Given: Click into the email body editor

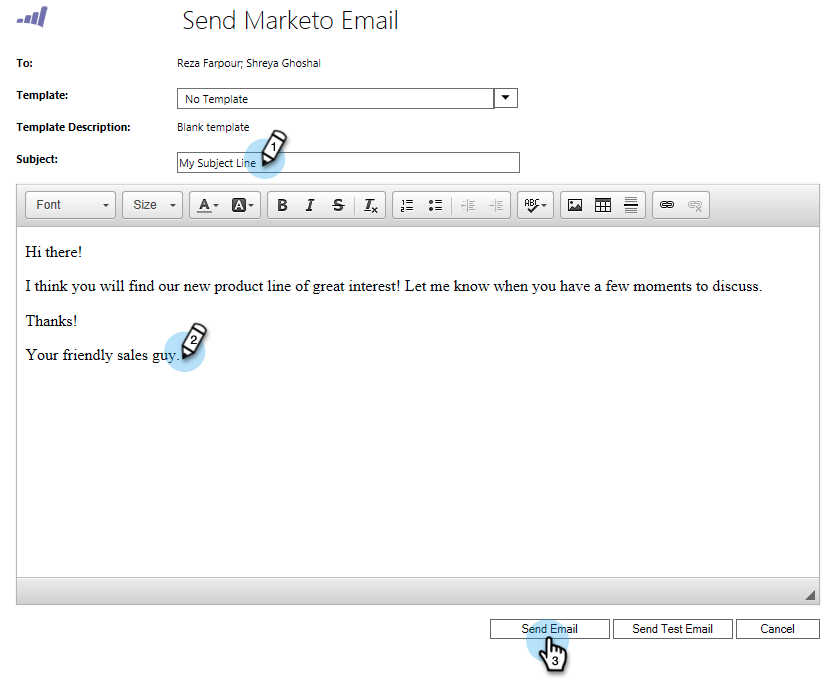Looking at the screenshot, I should coord(418,402).
